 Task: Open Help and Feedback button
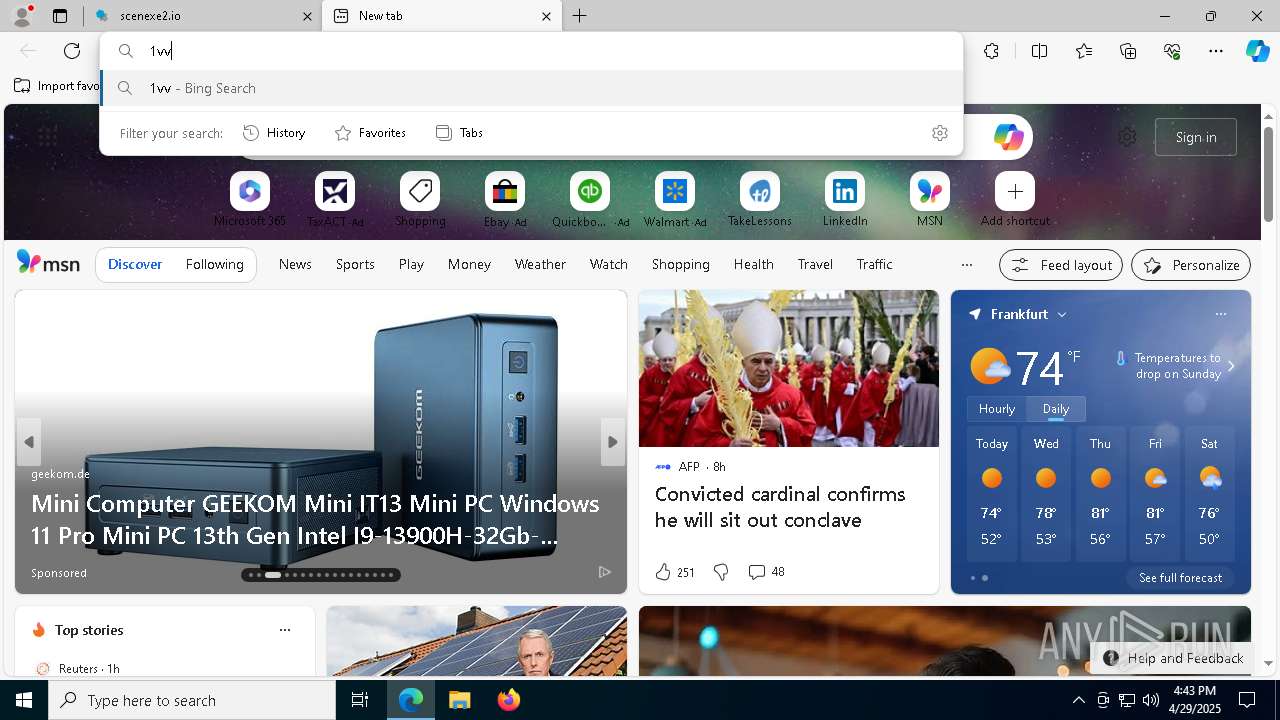(x=1174, y=658)
